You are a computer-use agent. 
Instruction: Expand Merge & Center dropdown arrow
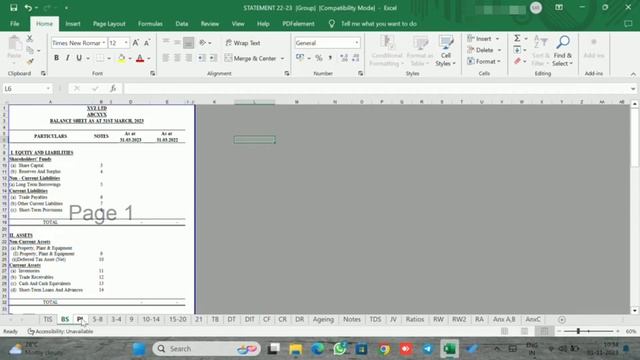coord(282,58)
